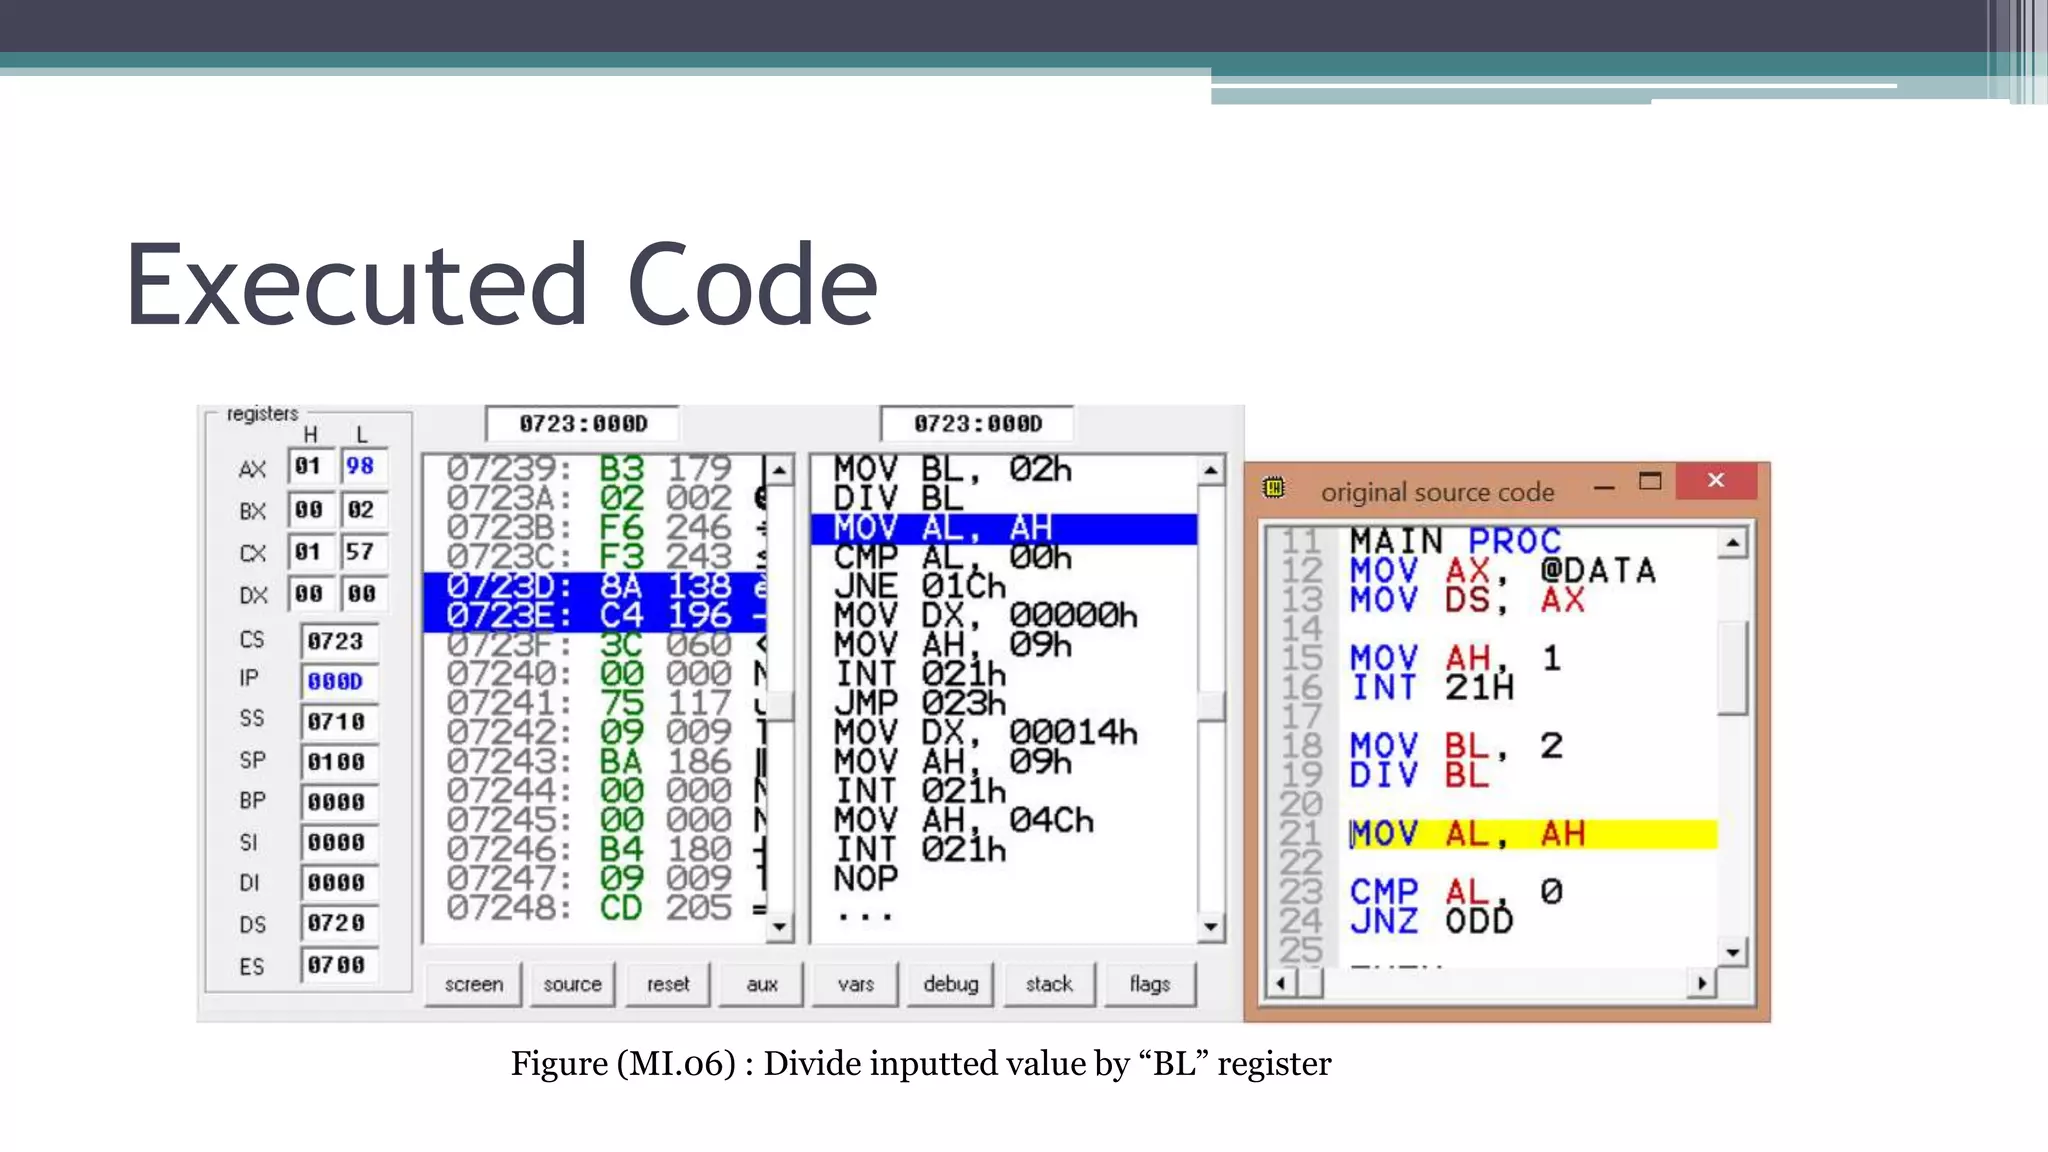Click the SP register field 0100
Image resolution: width=2048 pixels, height=1152 pixels.
coord(338,761)
